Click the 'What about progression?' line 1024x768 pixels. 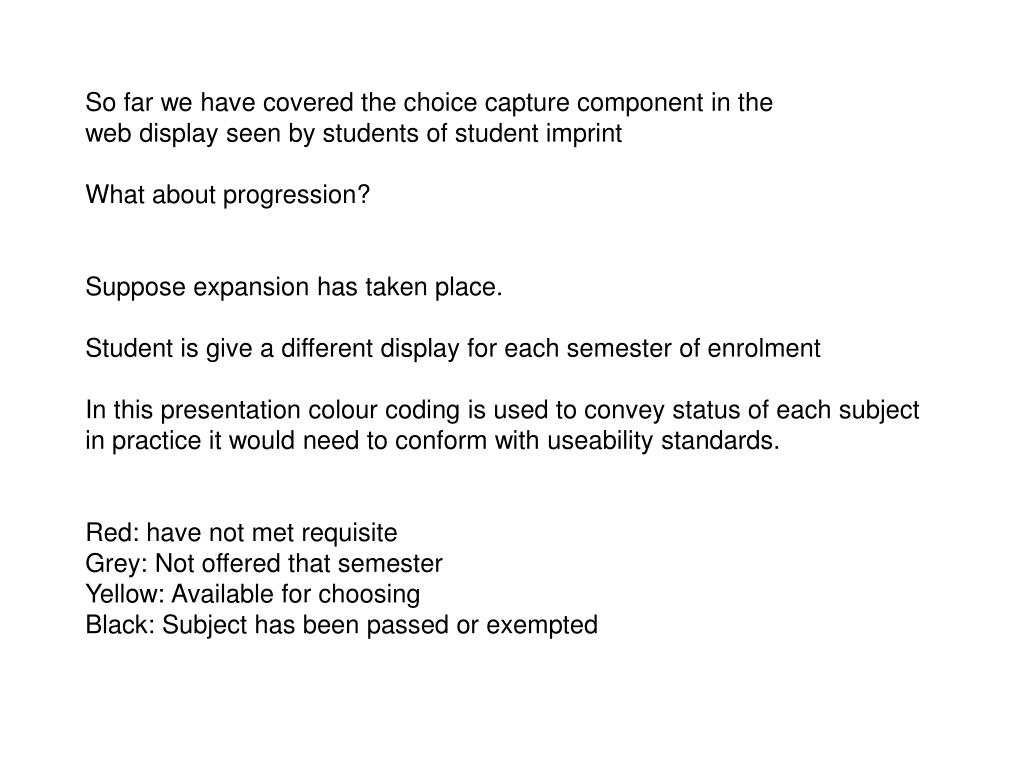[227, 195]
